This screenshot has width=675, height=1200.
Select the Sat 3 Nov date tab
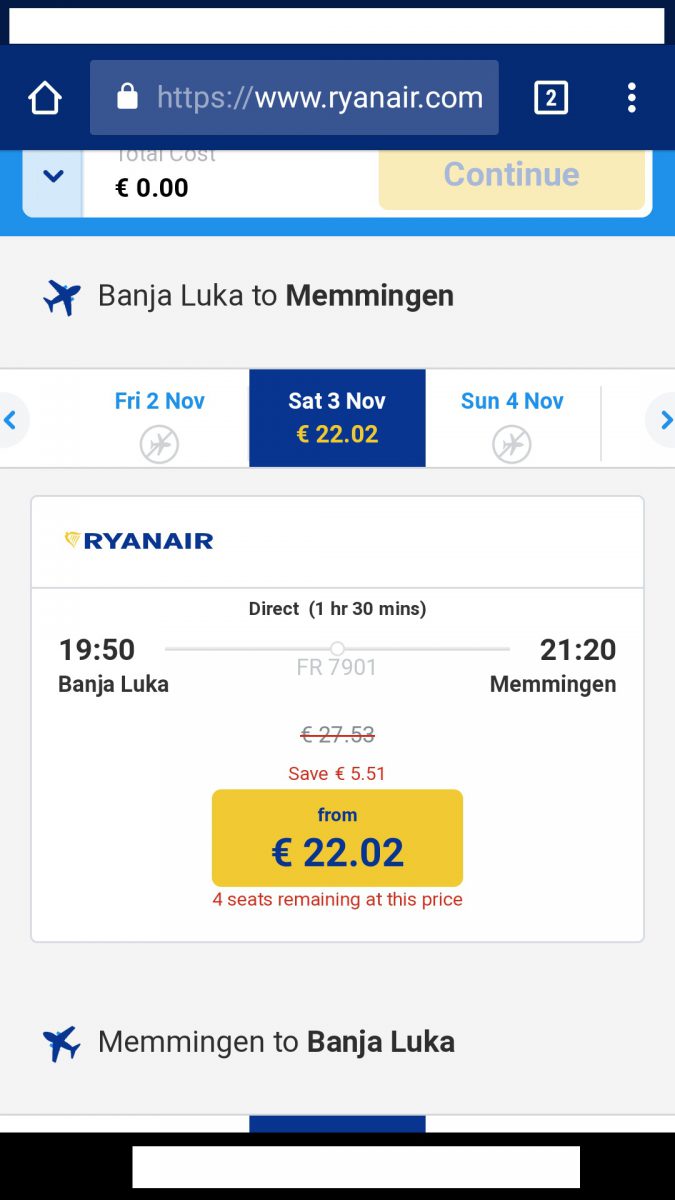click(337, 417)
